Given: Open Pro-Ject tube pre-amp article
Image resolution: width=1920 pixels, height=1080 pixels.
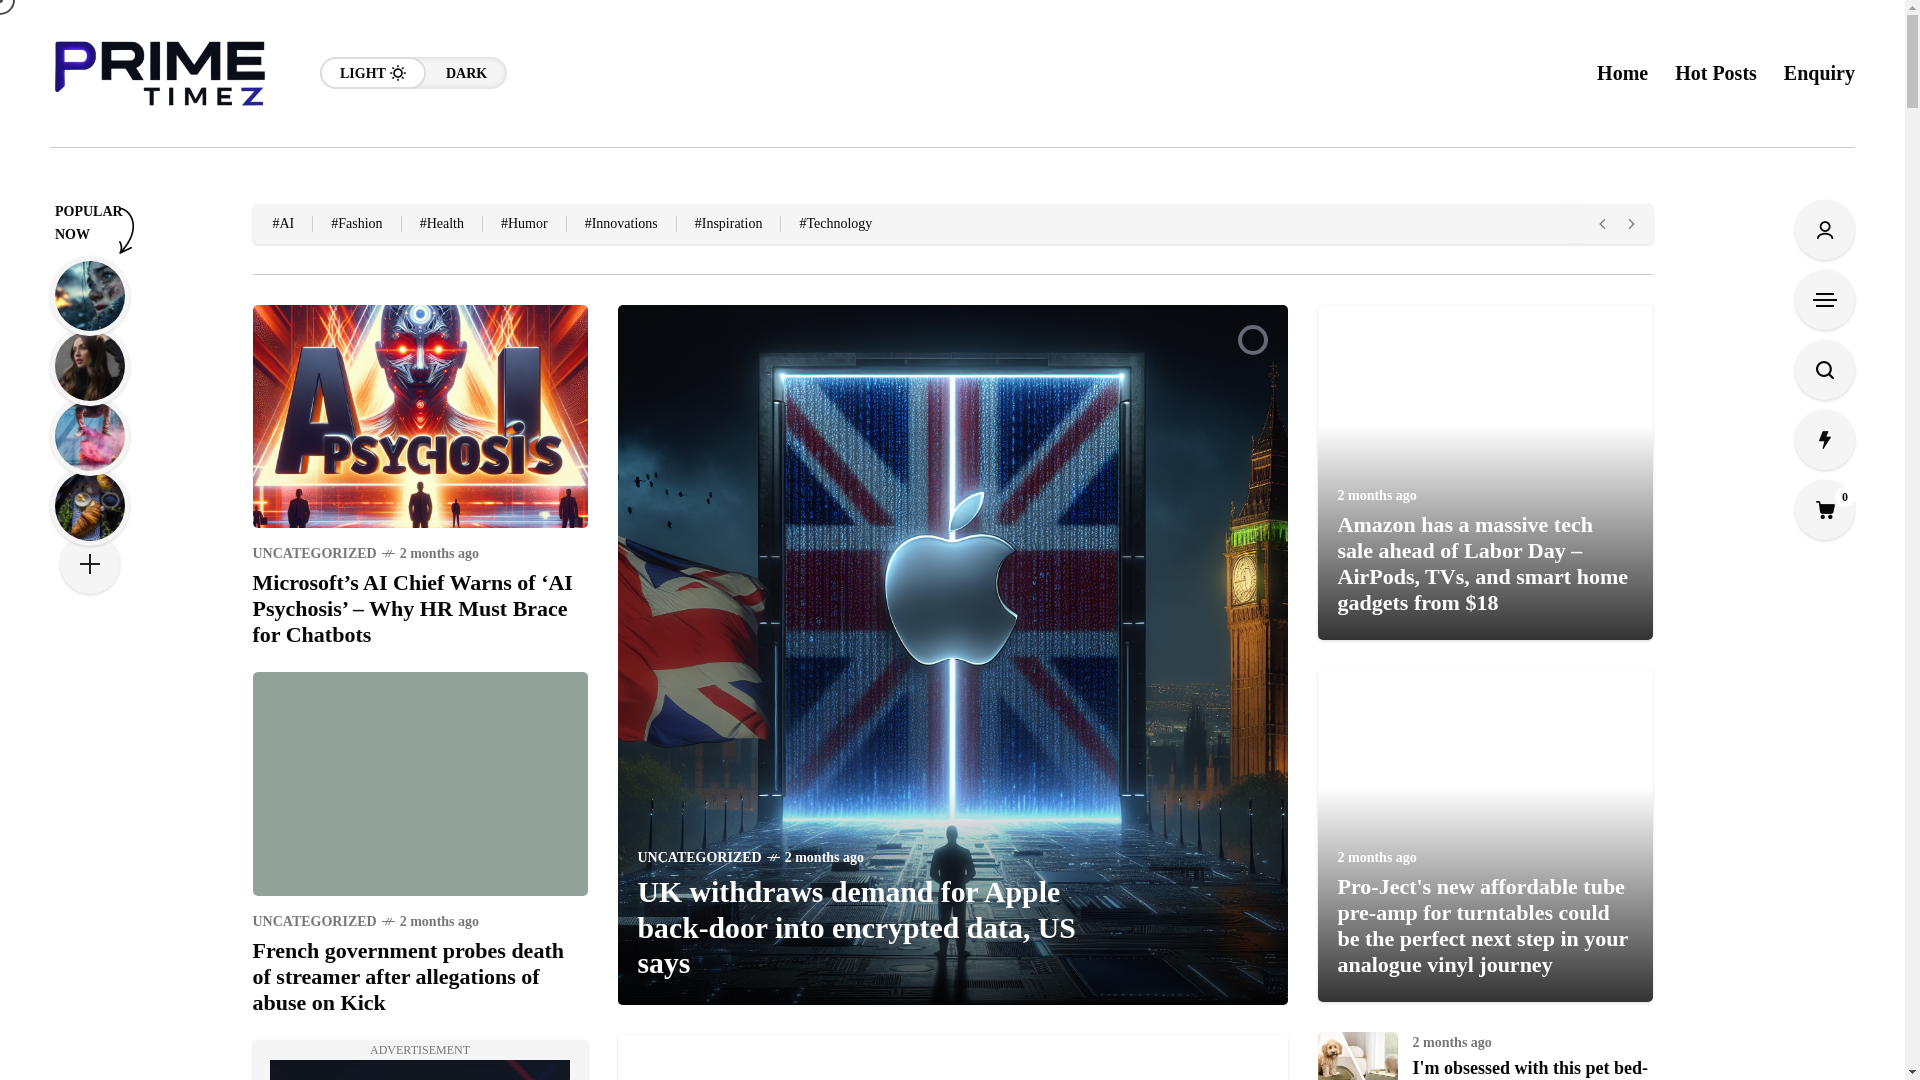Looking at the screenshot, I should [1482, 926].
